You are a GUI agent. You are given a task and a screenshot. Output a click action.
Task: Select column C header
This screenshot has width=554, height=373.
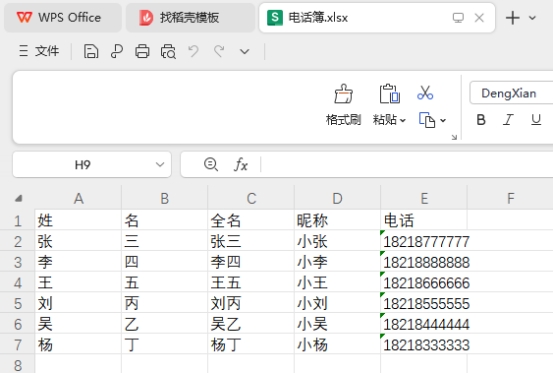tap(251, 199)
